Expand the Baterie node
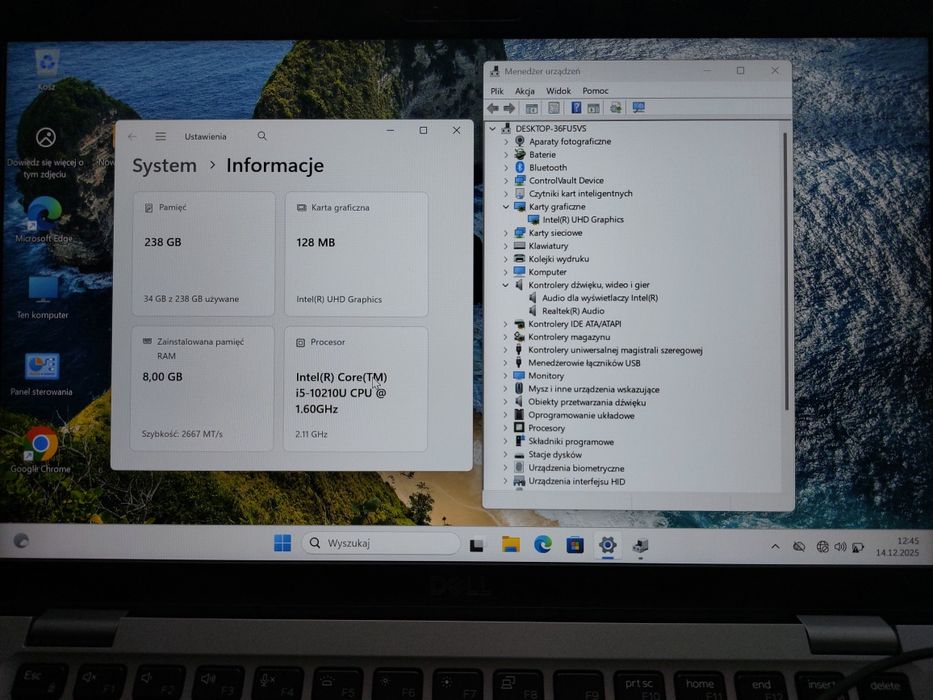The height and width of the screenshot is (700, 933). coord(506,155)
